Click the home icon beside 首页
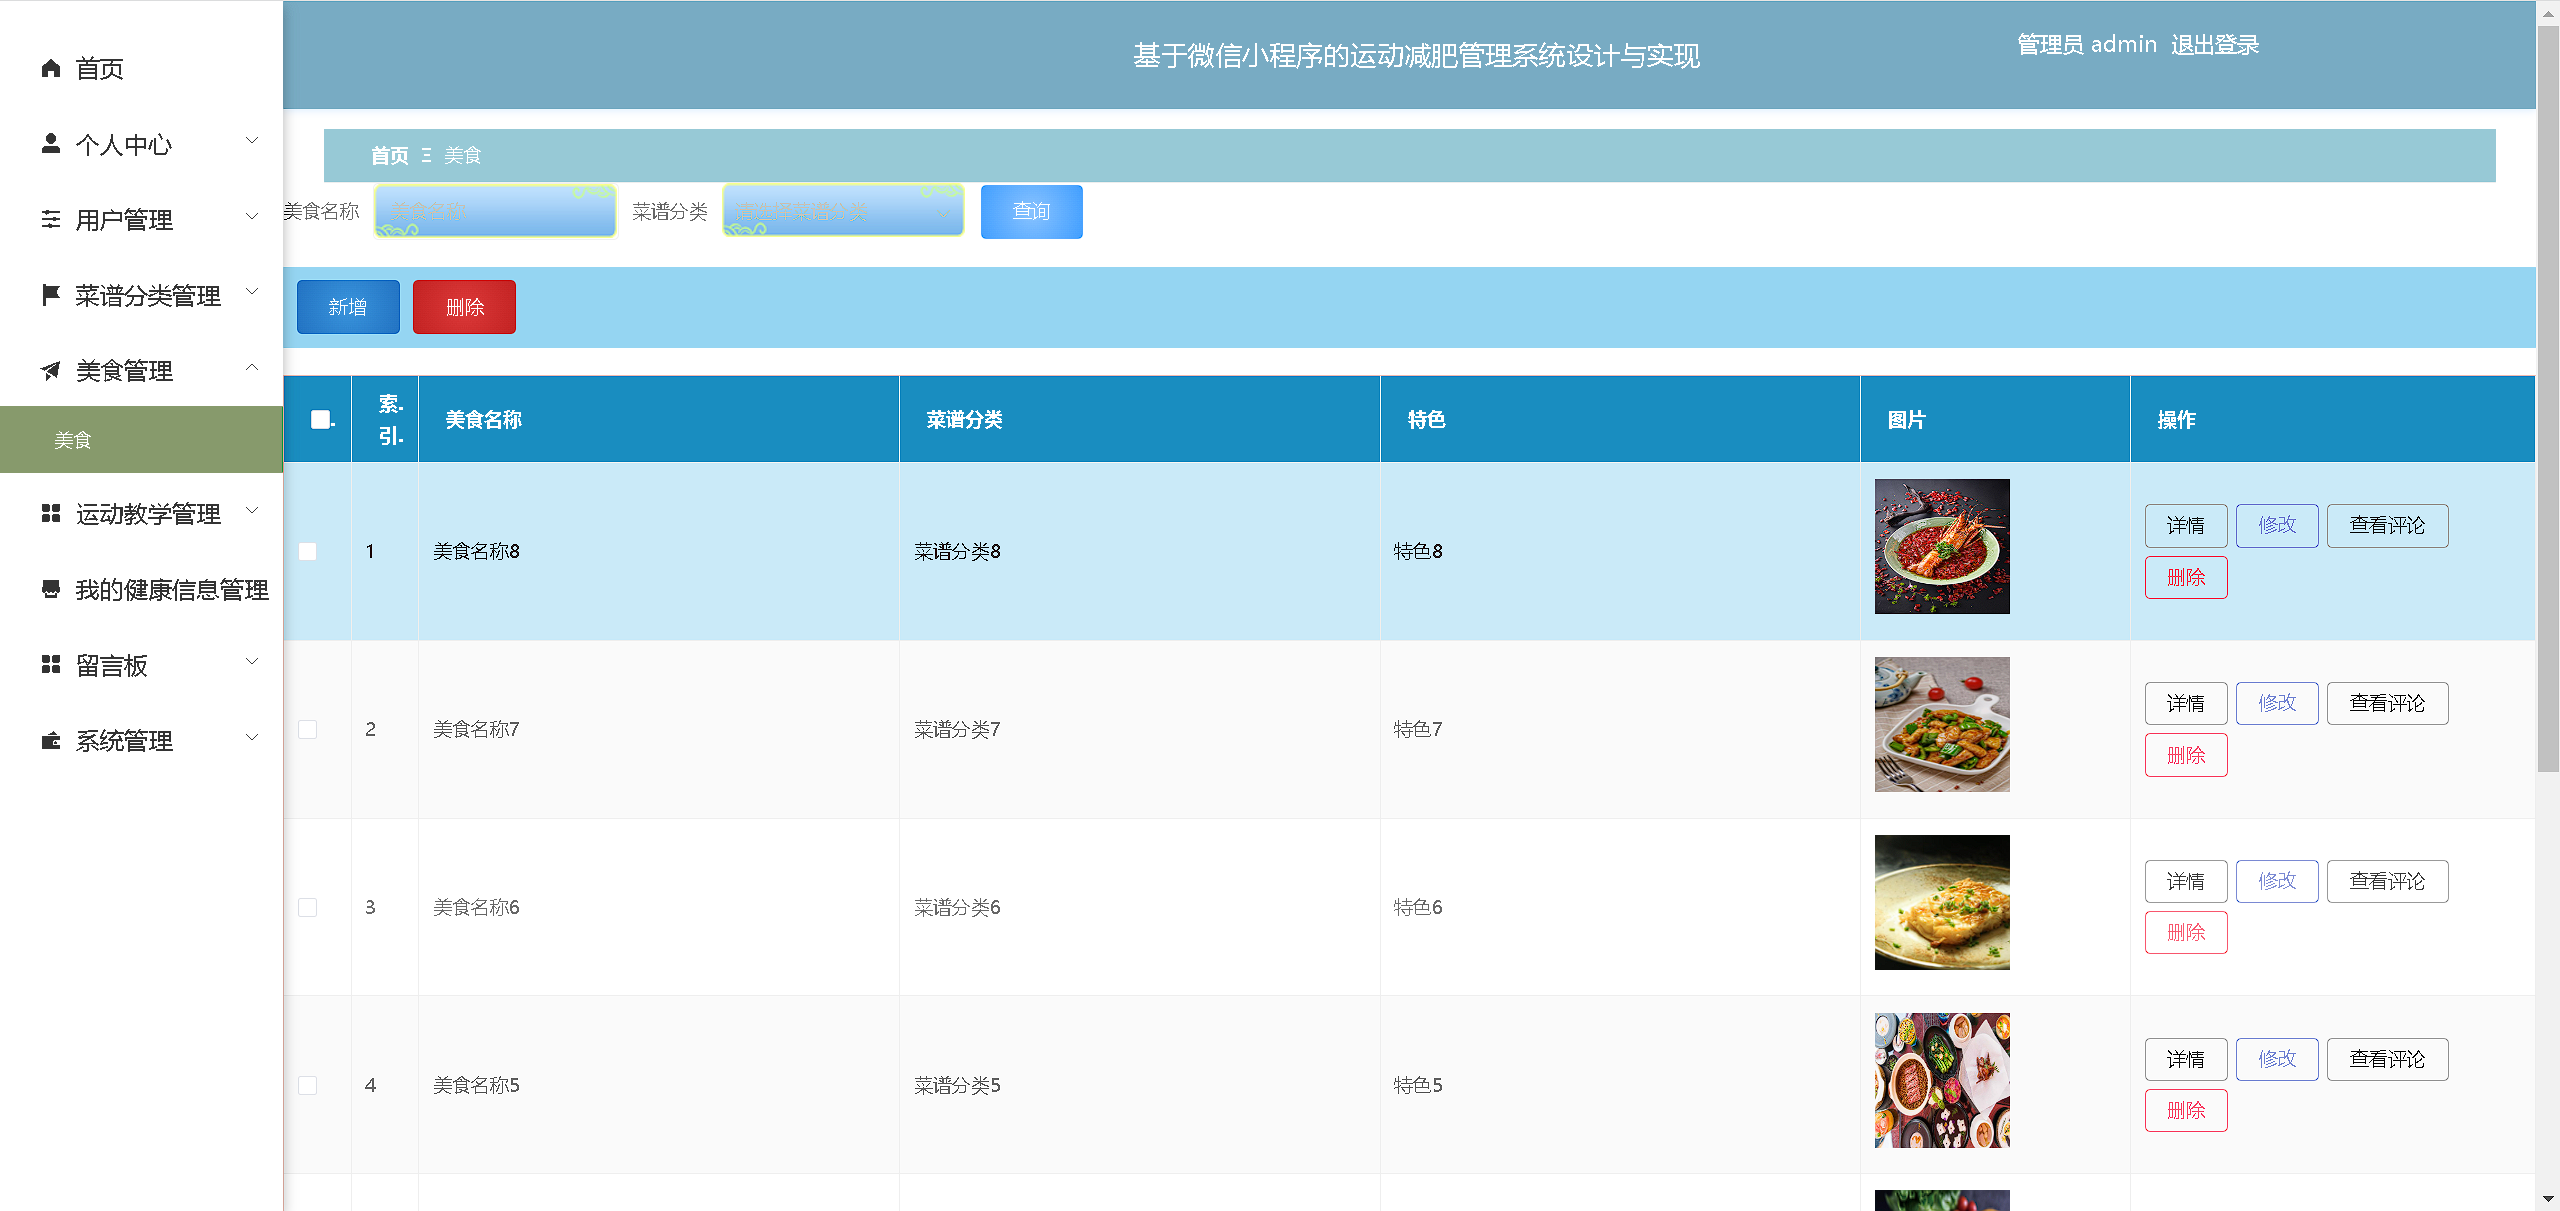The image size is (2560, 1211). coord(51,68)
